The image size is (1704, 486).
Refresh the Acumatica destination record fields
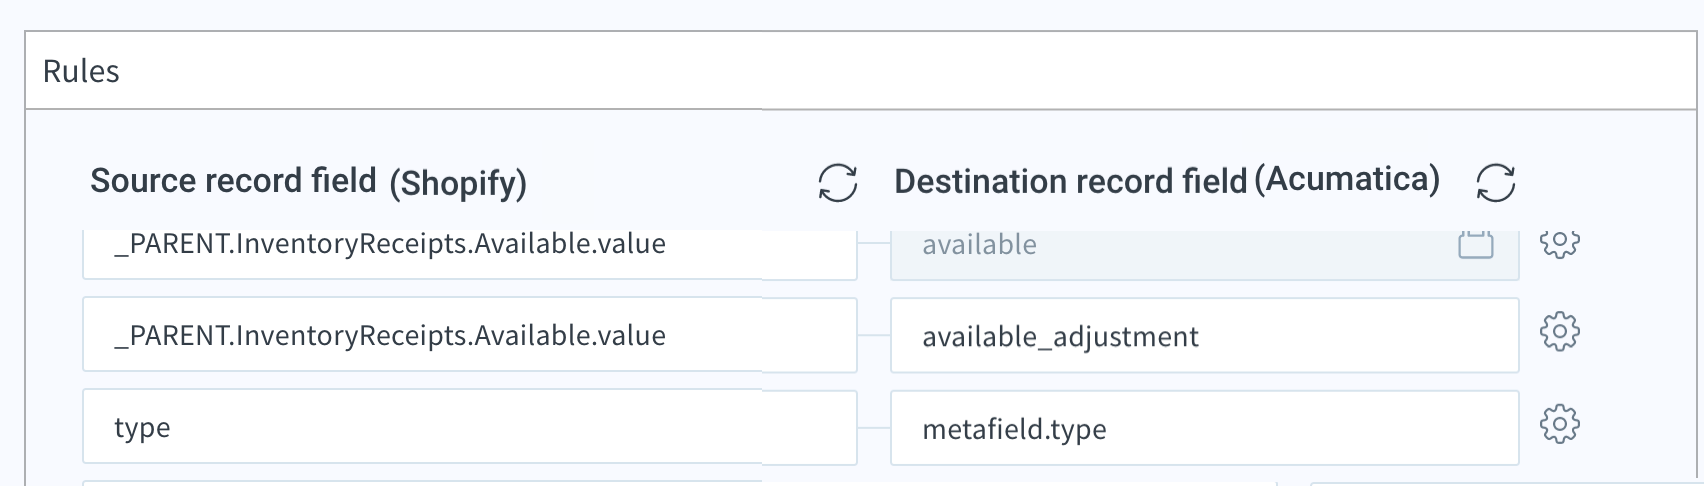coord(1495,183)
